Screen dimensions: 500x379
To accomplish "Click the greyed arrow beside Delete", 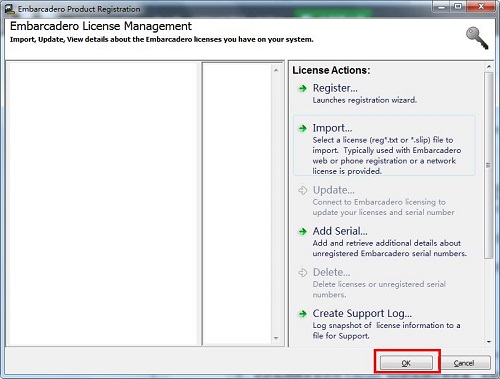I will 302,273.
